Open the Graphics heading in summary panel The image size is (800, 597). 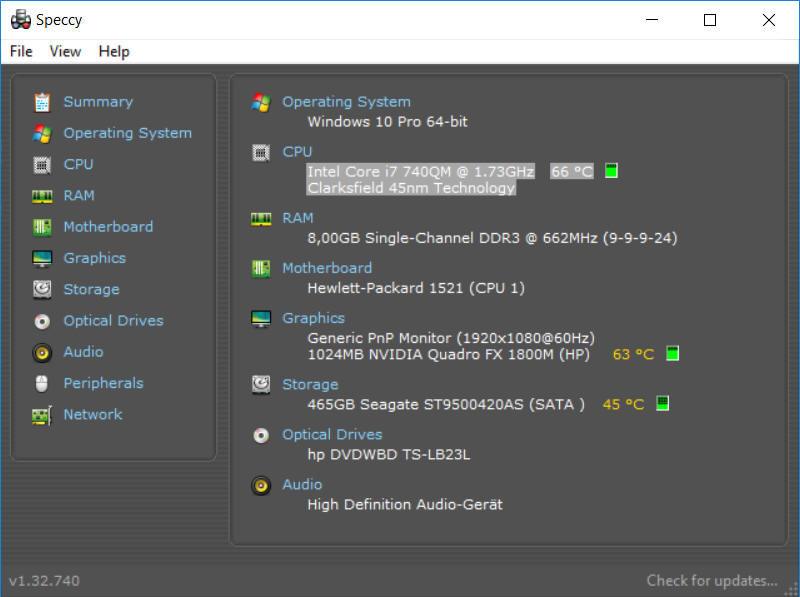(313, 318)
